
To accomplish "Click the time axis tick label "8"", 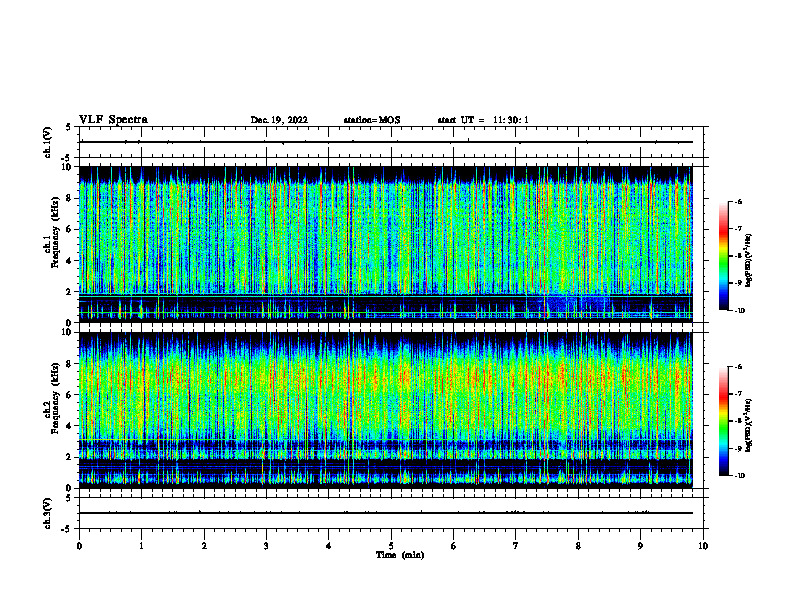I will pyautogui.click(x=578, y=546).
